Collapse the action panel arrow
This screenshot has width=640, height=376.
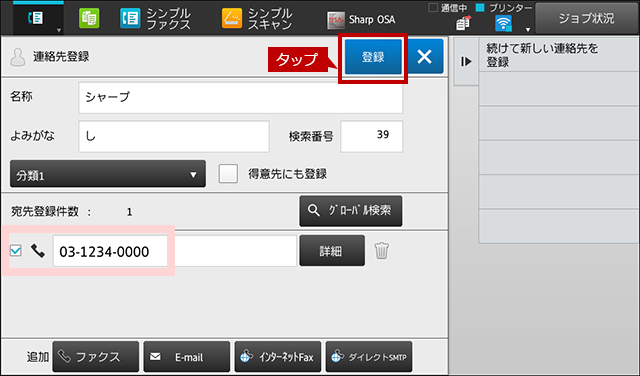tap(466, 61)
